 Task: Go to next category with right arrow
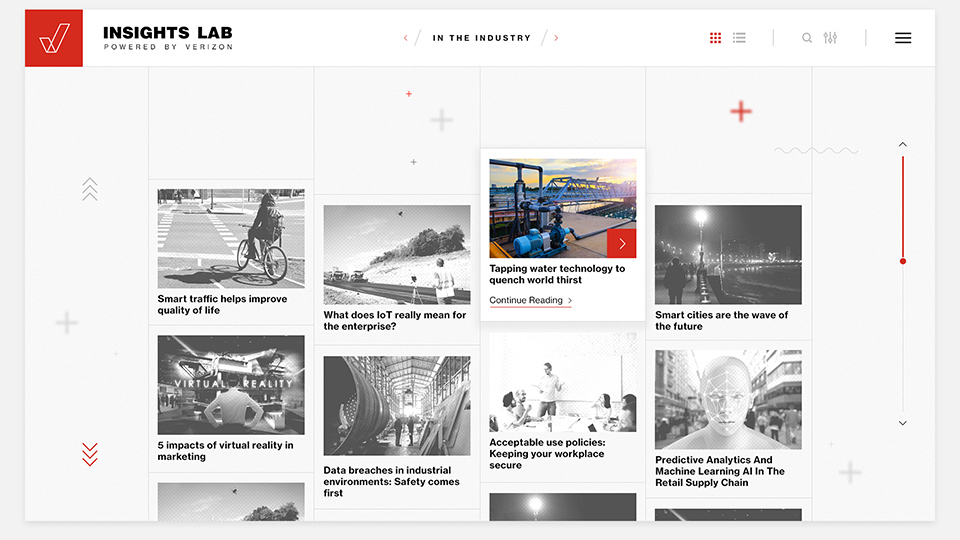556,38
